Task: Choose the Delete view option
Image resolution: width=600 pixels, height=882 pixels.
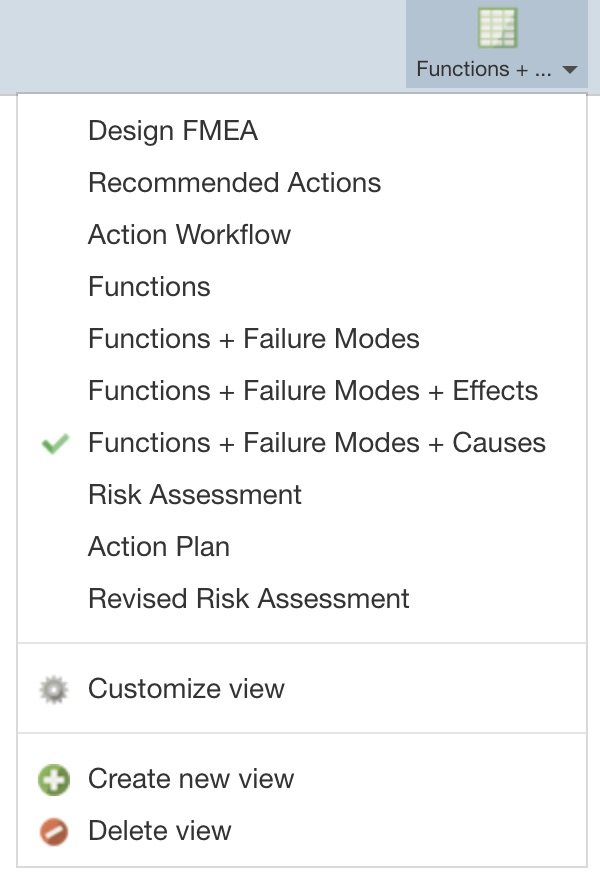Action: pos(159,830)
